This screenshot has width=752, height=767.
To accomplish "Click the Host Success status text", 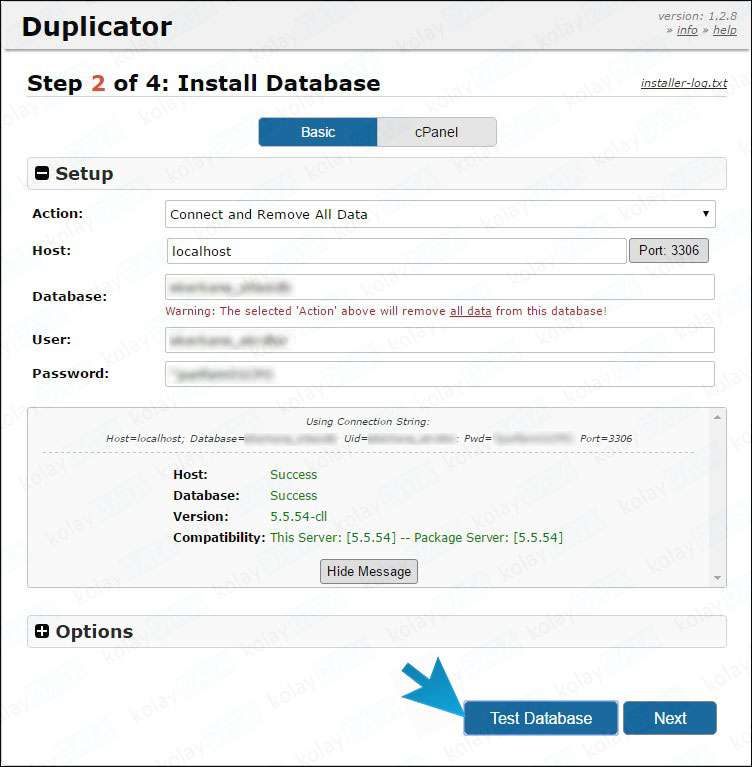I will (x=294, y=474).
